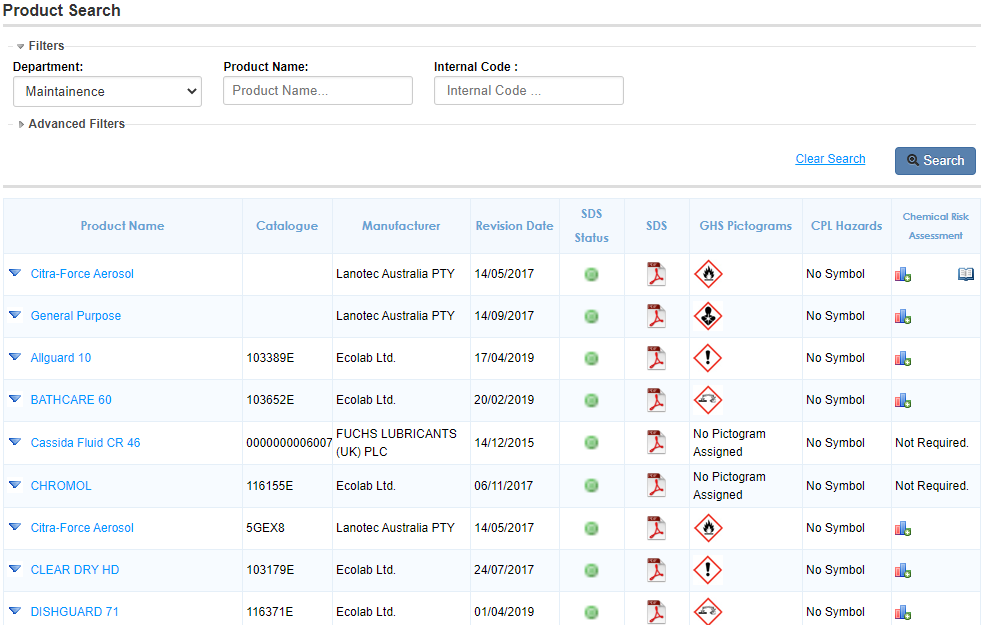Open the Department dropdown
The height and width of the screenshot is (625, 1000).
(107, 91)
